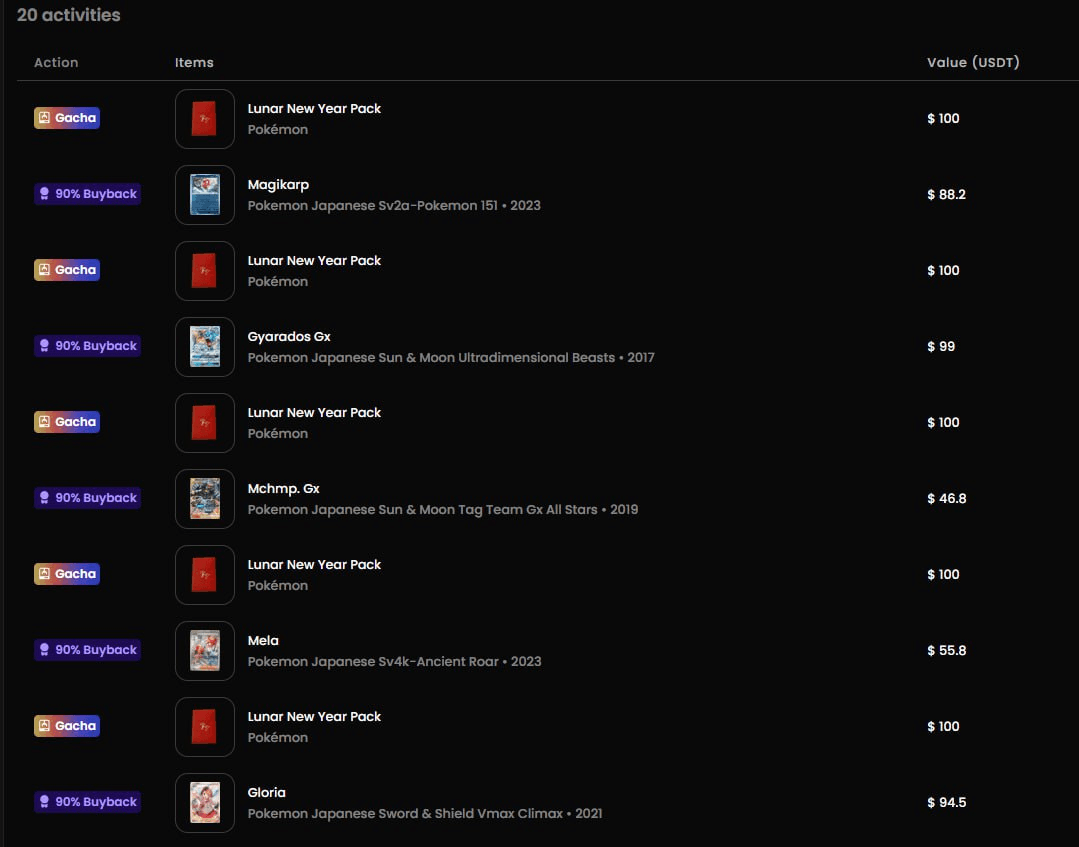
Task: Click the 90% Buyback badge beside Mchmp. Gx
Action: pos(87,498)
